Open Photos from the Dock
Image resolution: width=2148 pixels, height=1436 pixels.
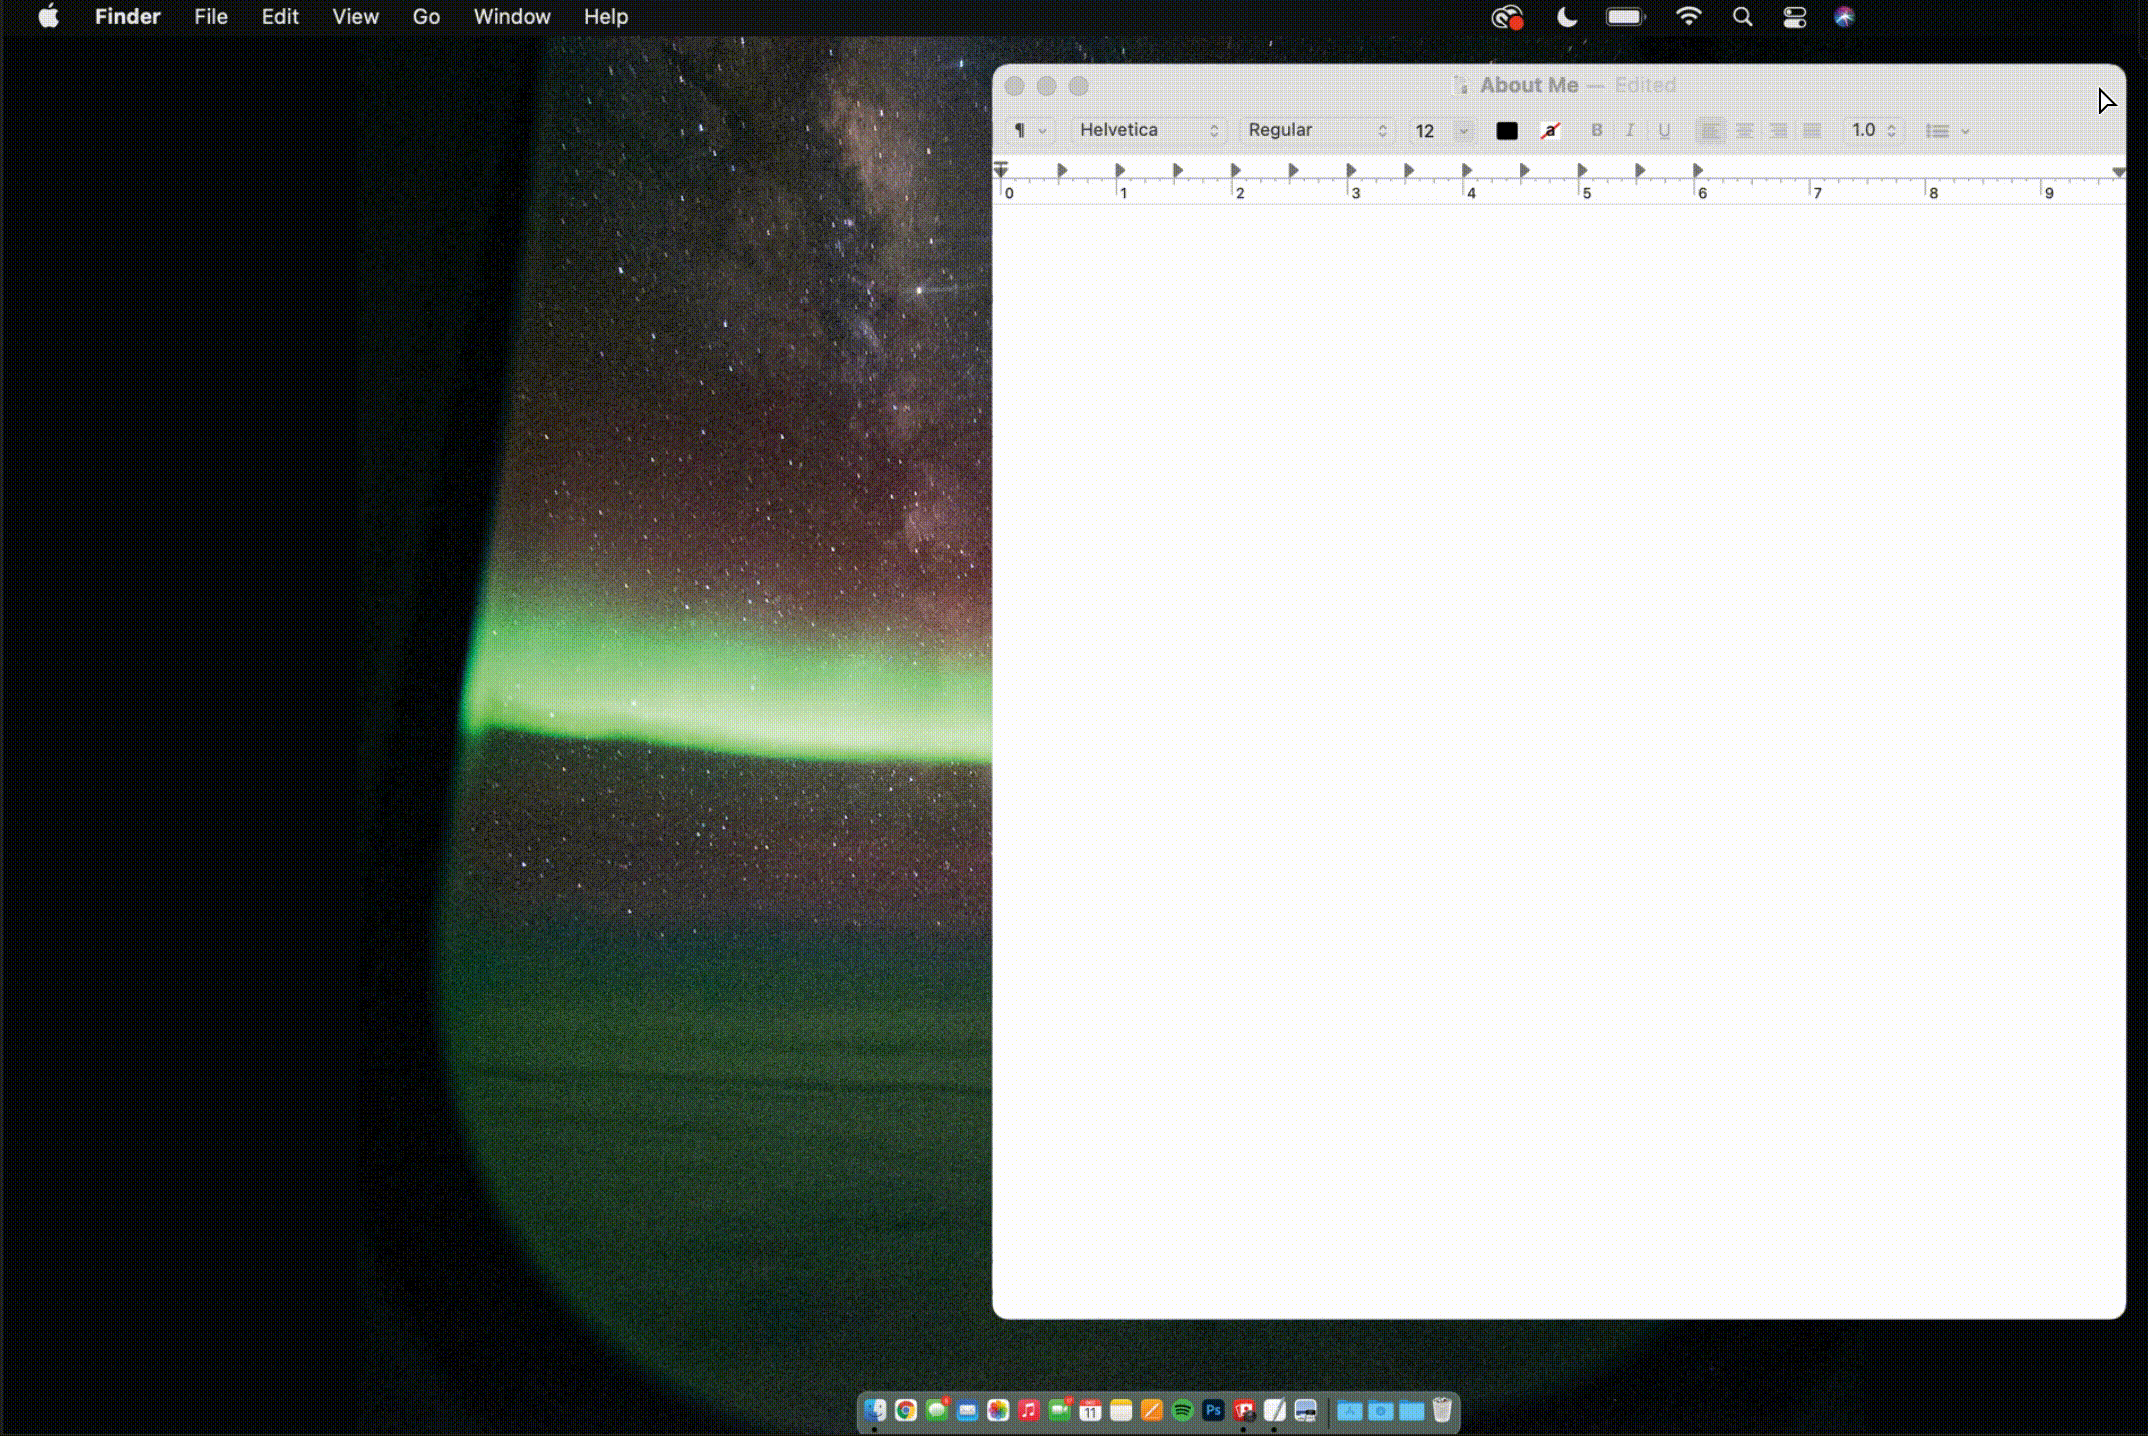[998, 1410]
